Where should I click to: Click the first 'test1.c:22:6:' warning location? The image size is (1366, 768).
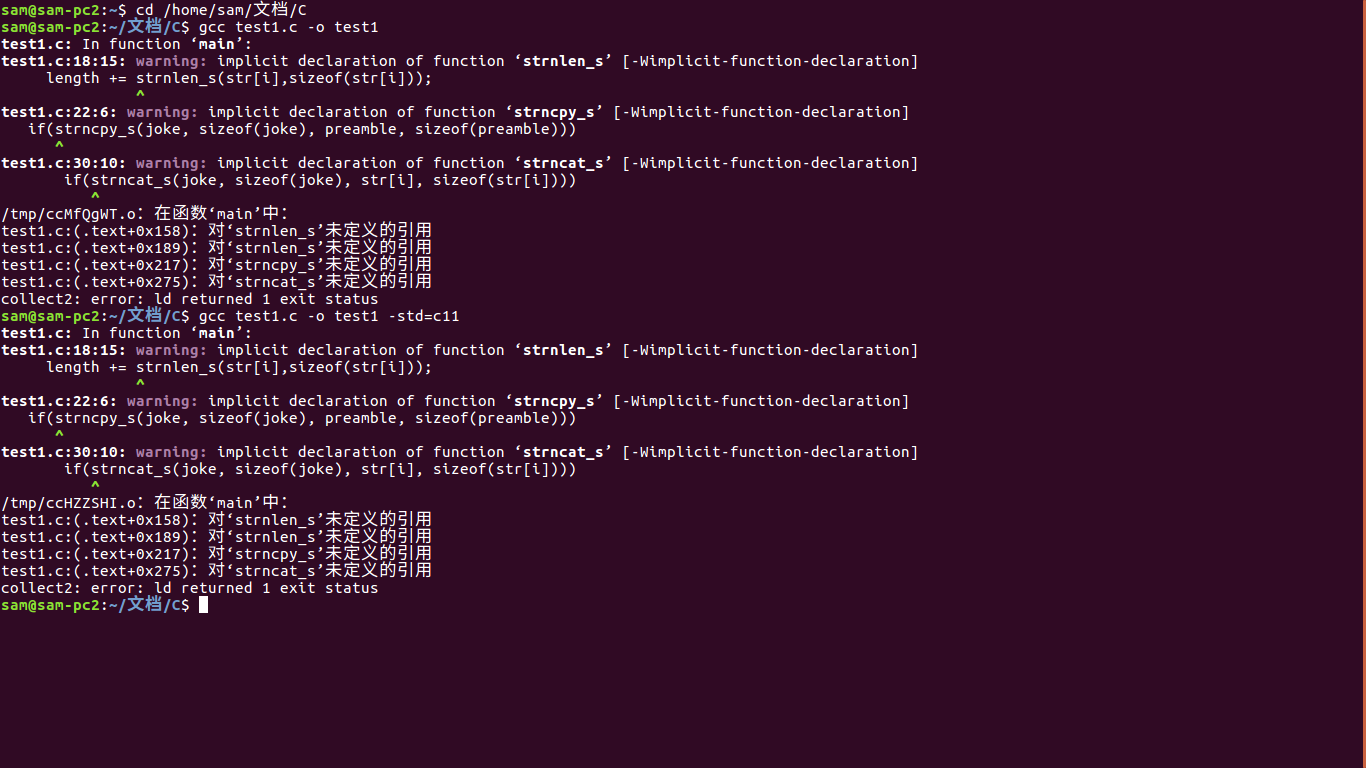59,112
